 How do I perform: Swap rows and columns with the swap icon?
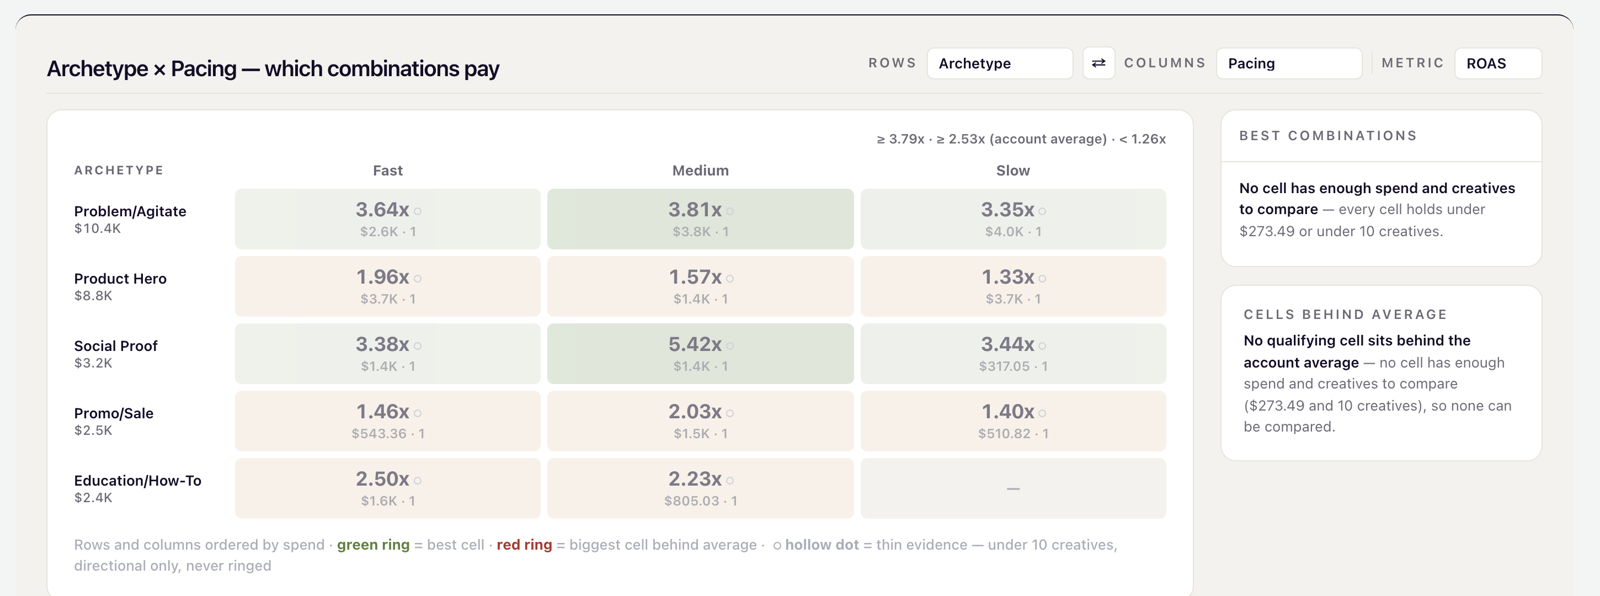tap(1098, 63)
